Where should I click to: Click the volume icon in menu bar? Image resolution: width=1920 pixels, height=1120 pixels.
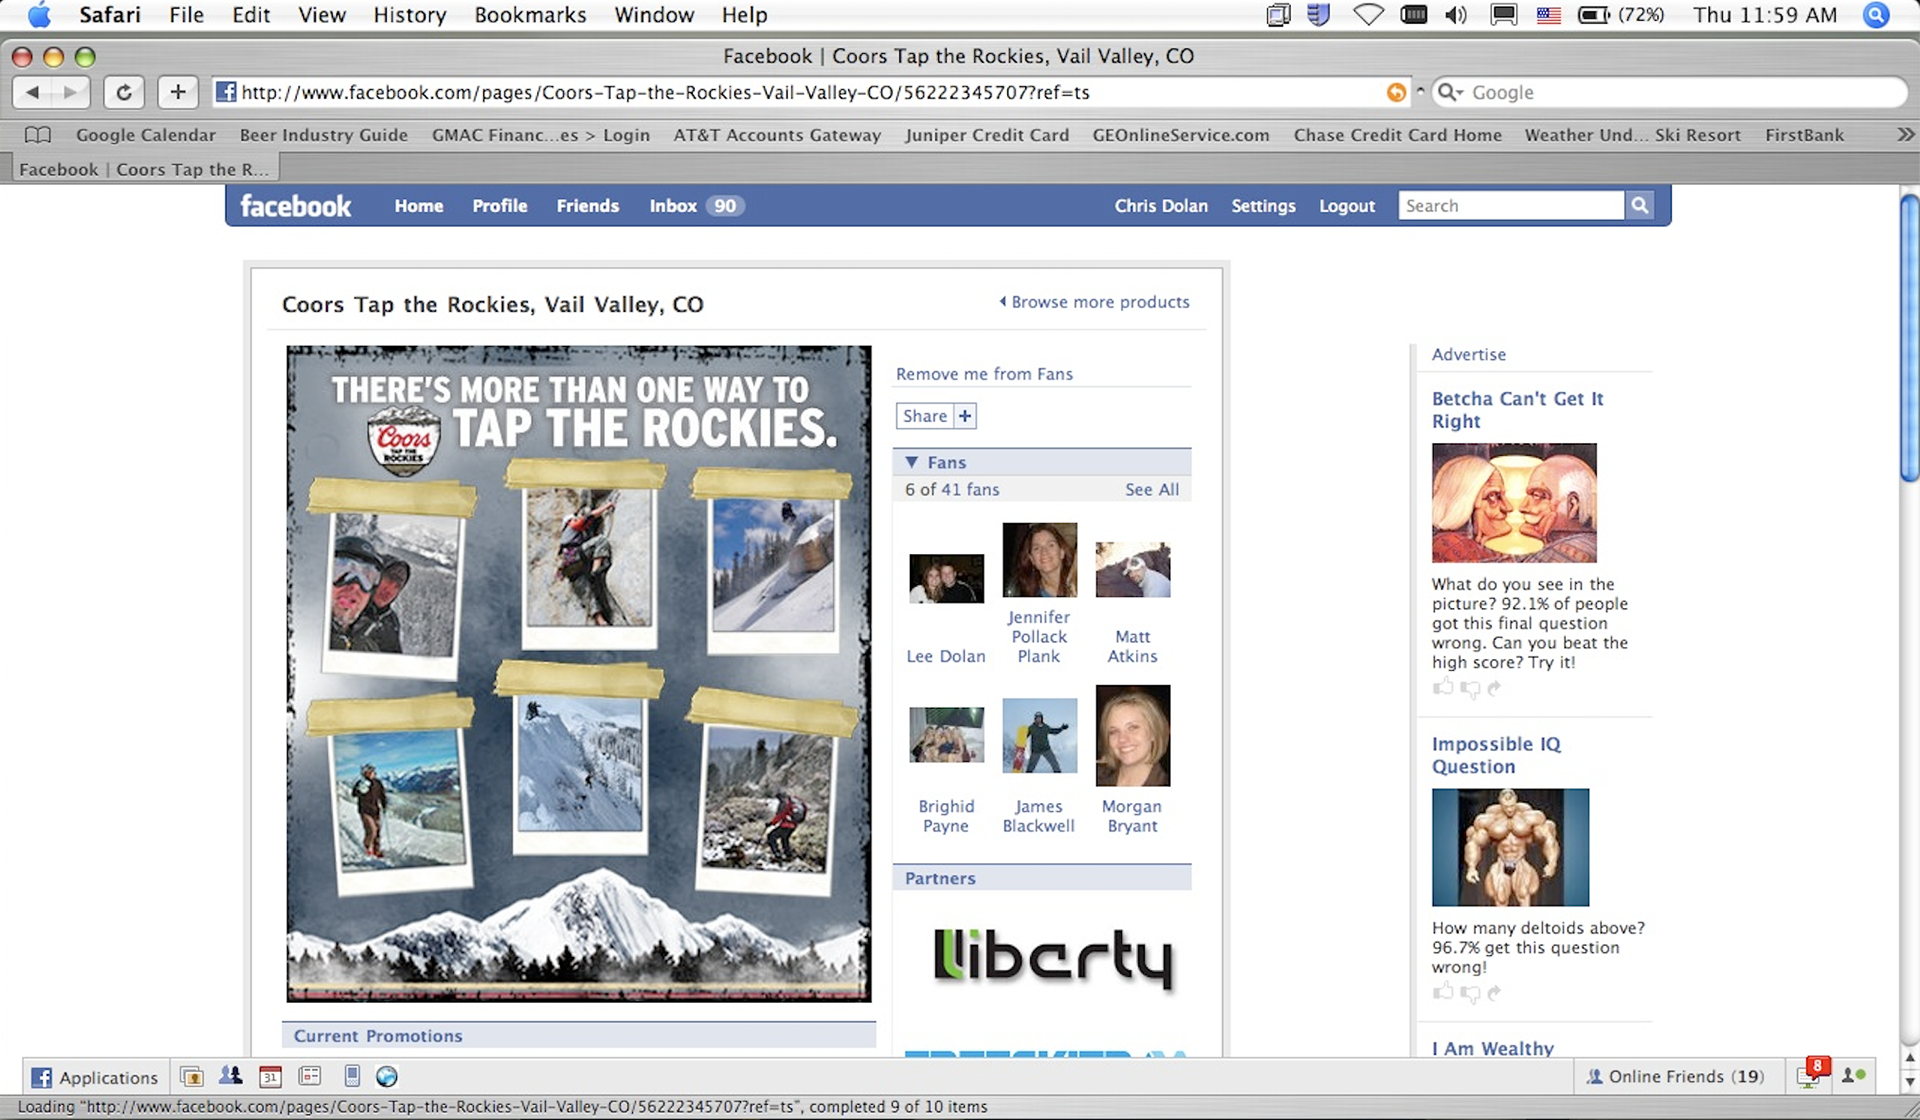coord(1456,15)
